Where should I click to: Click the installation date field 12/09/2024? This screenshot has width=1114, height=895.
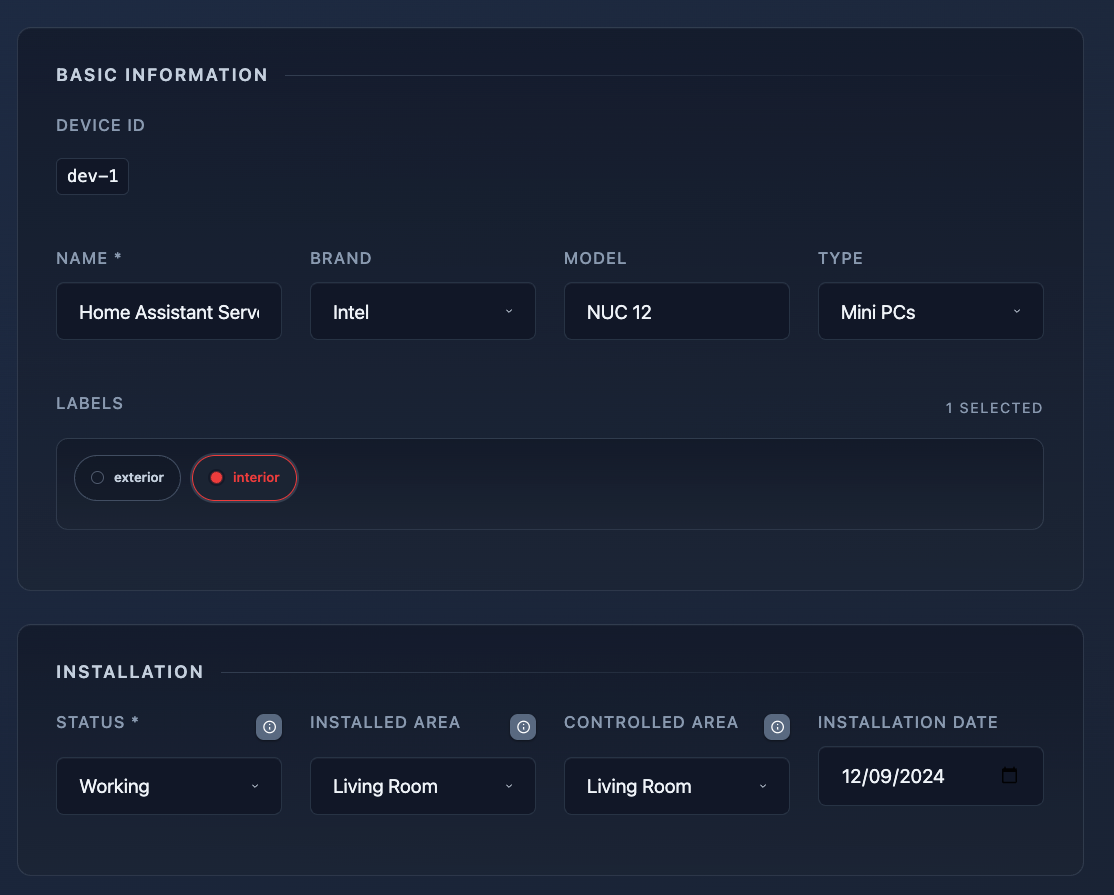(931, 776)
